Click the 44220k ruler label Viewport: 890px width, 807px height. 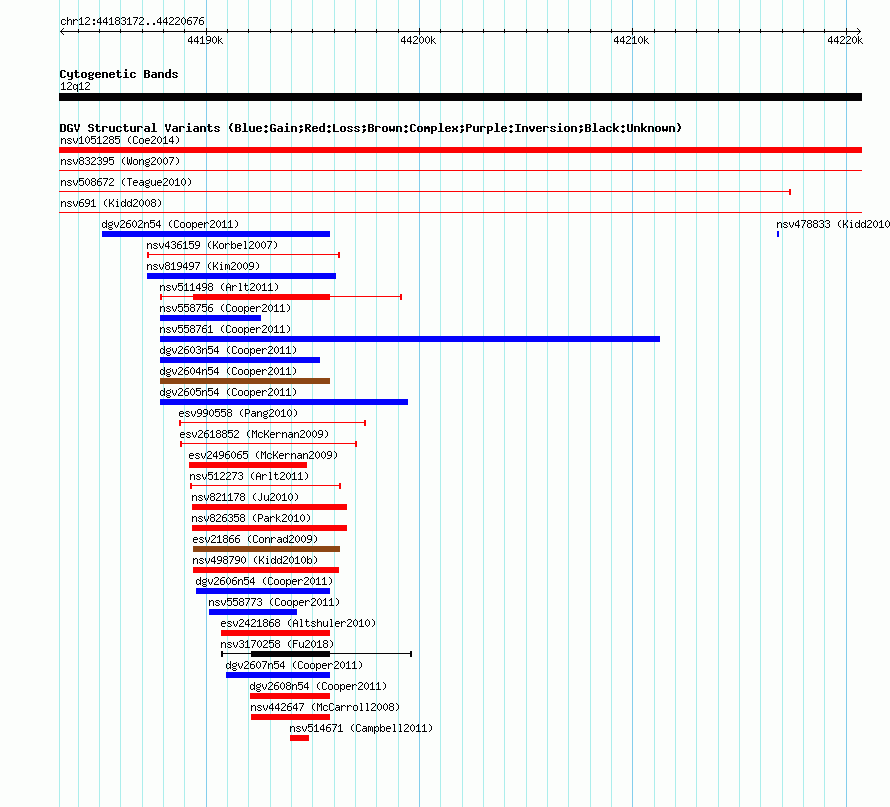[845, 40]
